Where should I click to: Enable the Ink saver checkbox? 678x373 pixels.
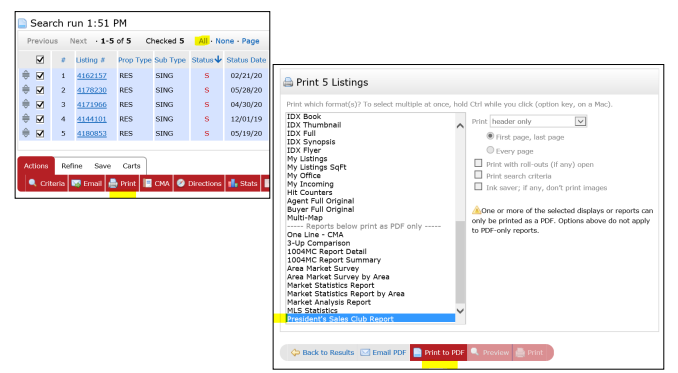[x=478, y=187]
